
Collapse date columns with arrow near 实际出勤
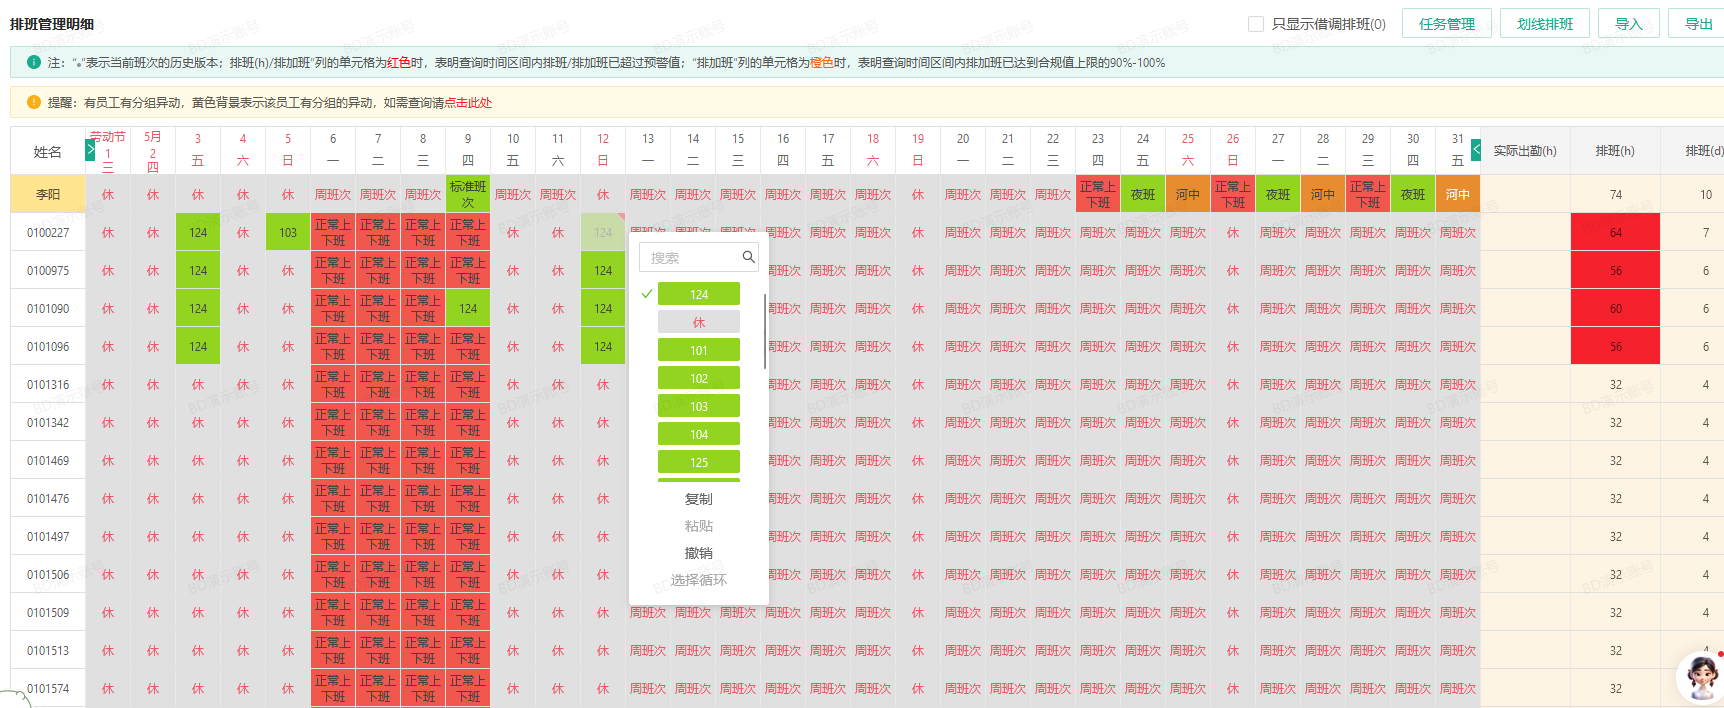click(x=1475, y=150)
